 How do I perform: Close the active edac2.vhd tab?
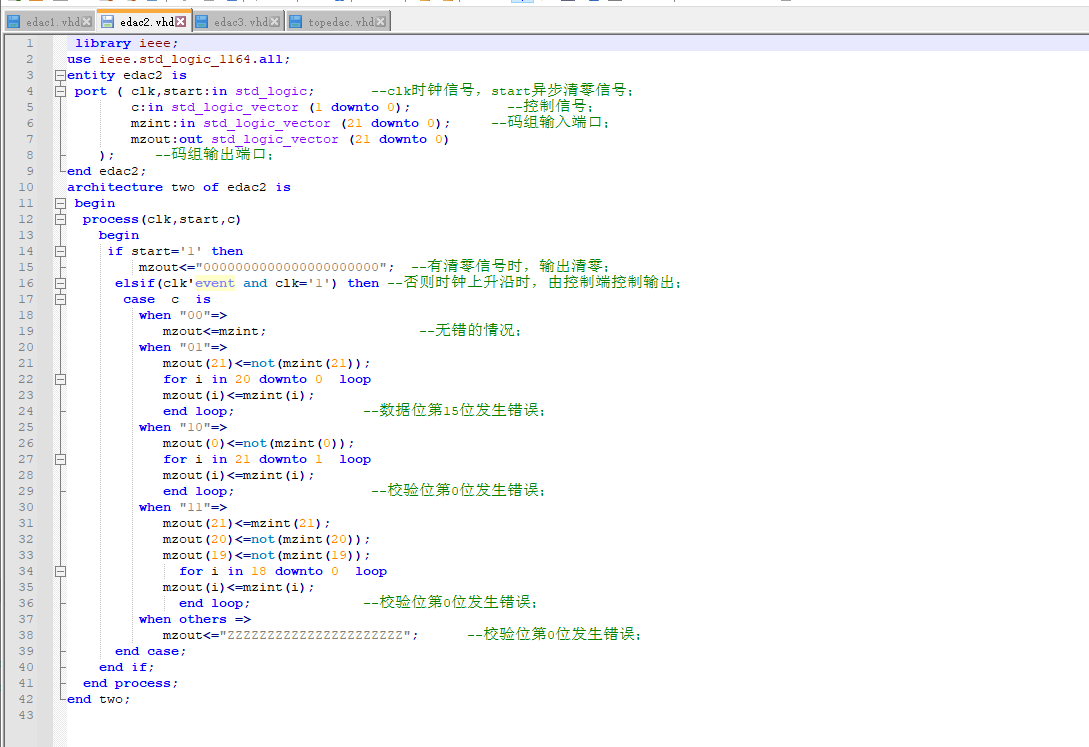181,22
